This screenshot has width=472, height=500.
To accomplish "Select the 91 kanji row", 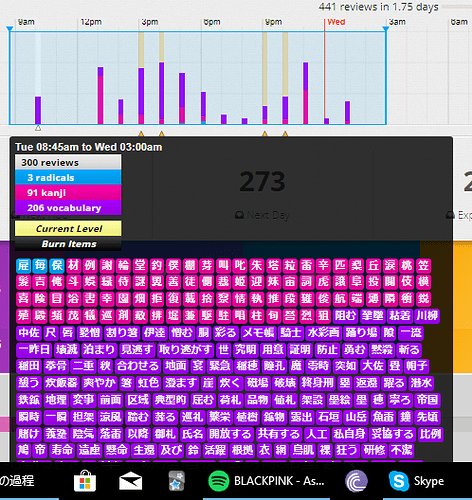I will [68, 193].
